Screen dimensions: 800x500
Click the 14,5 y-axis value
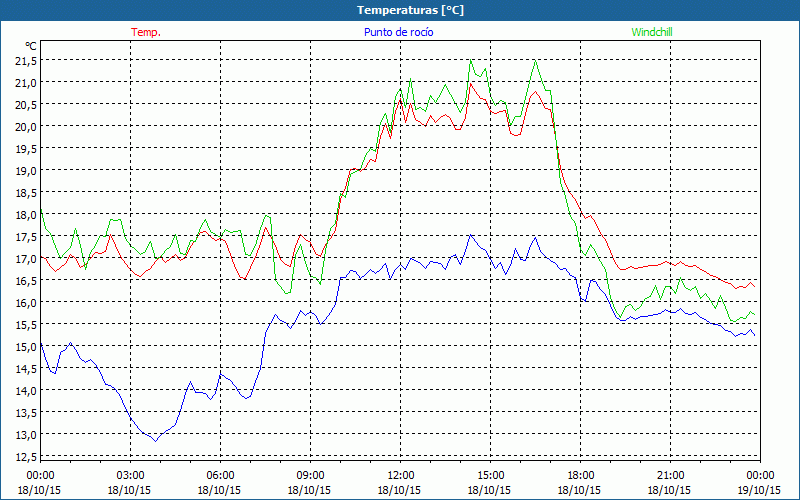pyautogui.click(x=26, y=368)
